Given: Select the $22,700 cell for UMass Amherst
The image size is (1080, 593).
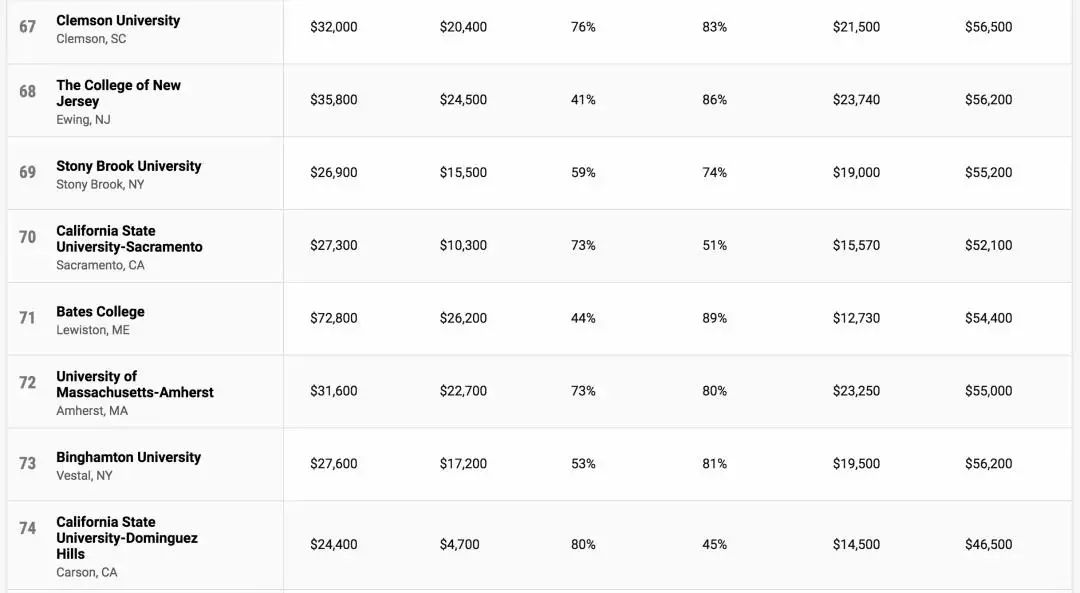Looking at the screenshot, I should pyautogui.click(x=463, y=391).
